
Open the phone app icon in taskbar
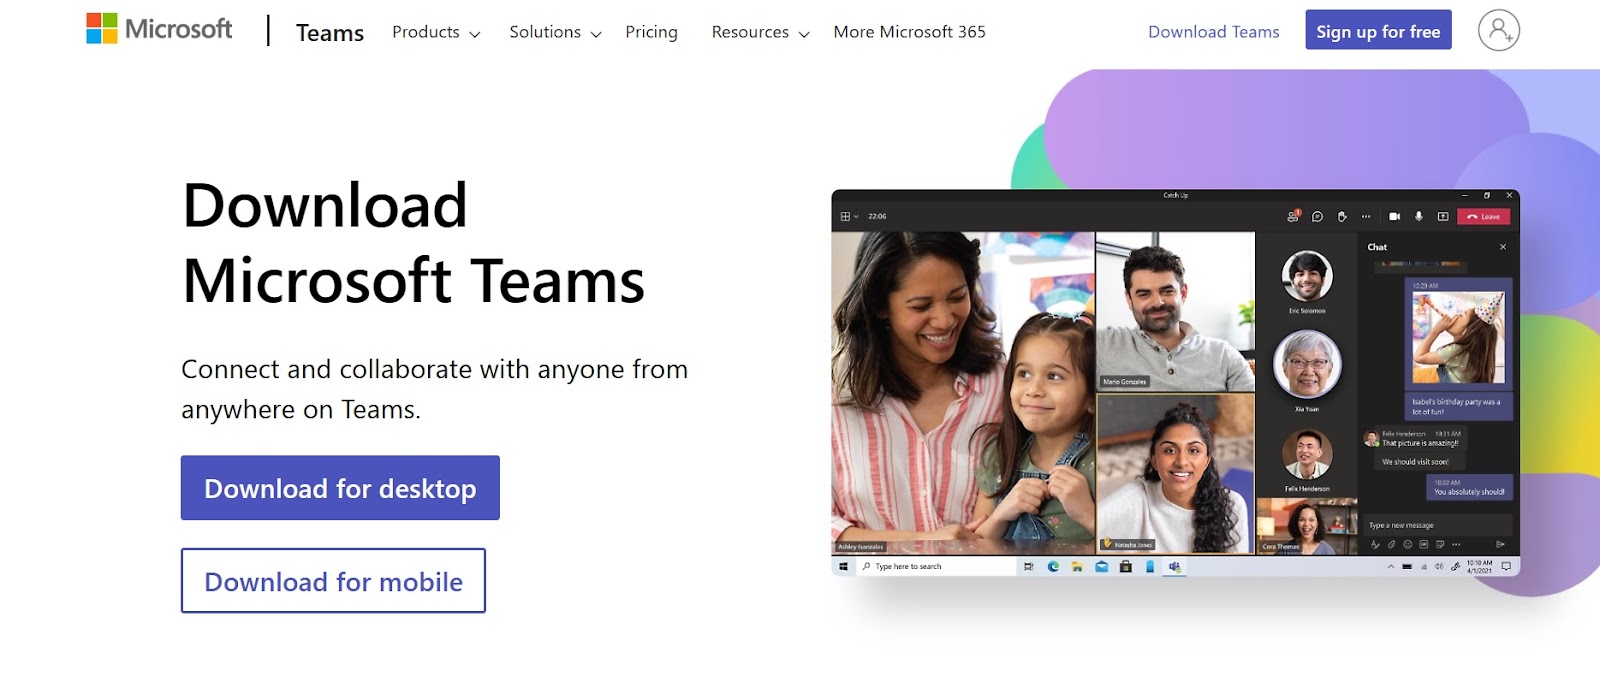[x=1150, y=566]
